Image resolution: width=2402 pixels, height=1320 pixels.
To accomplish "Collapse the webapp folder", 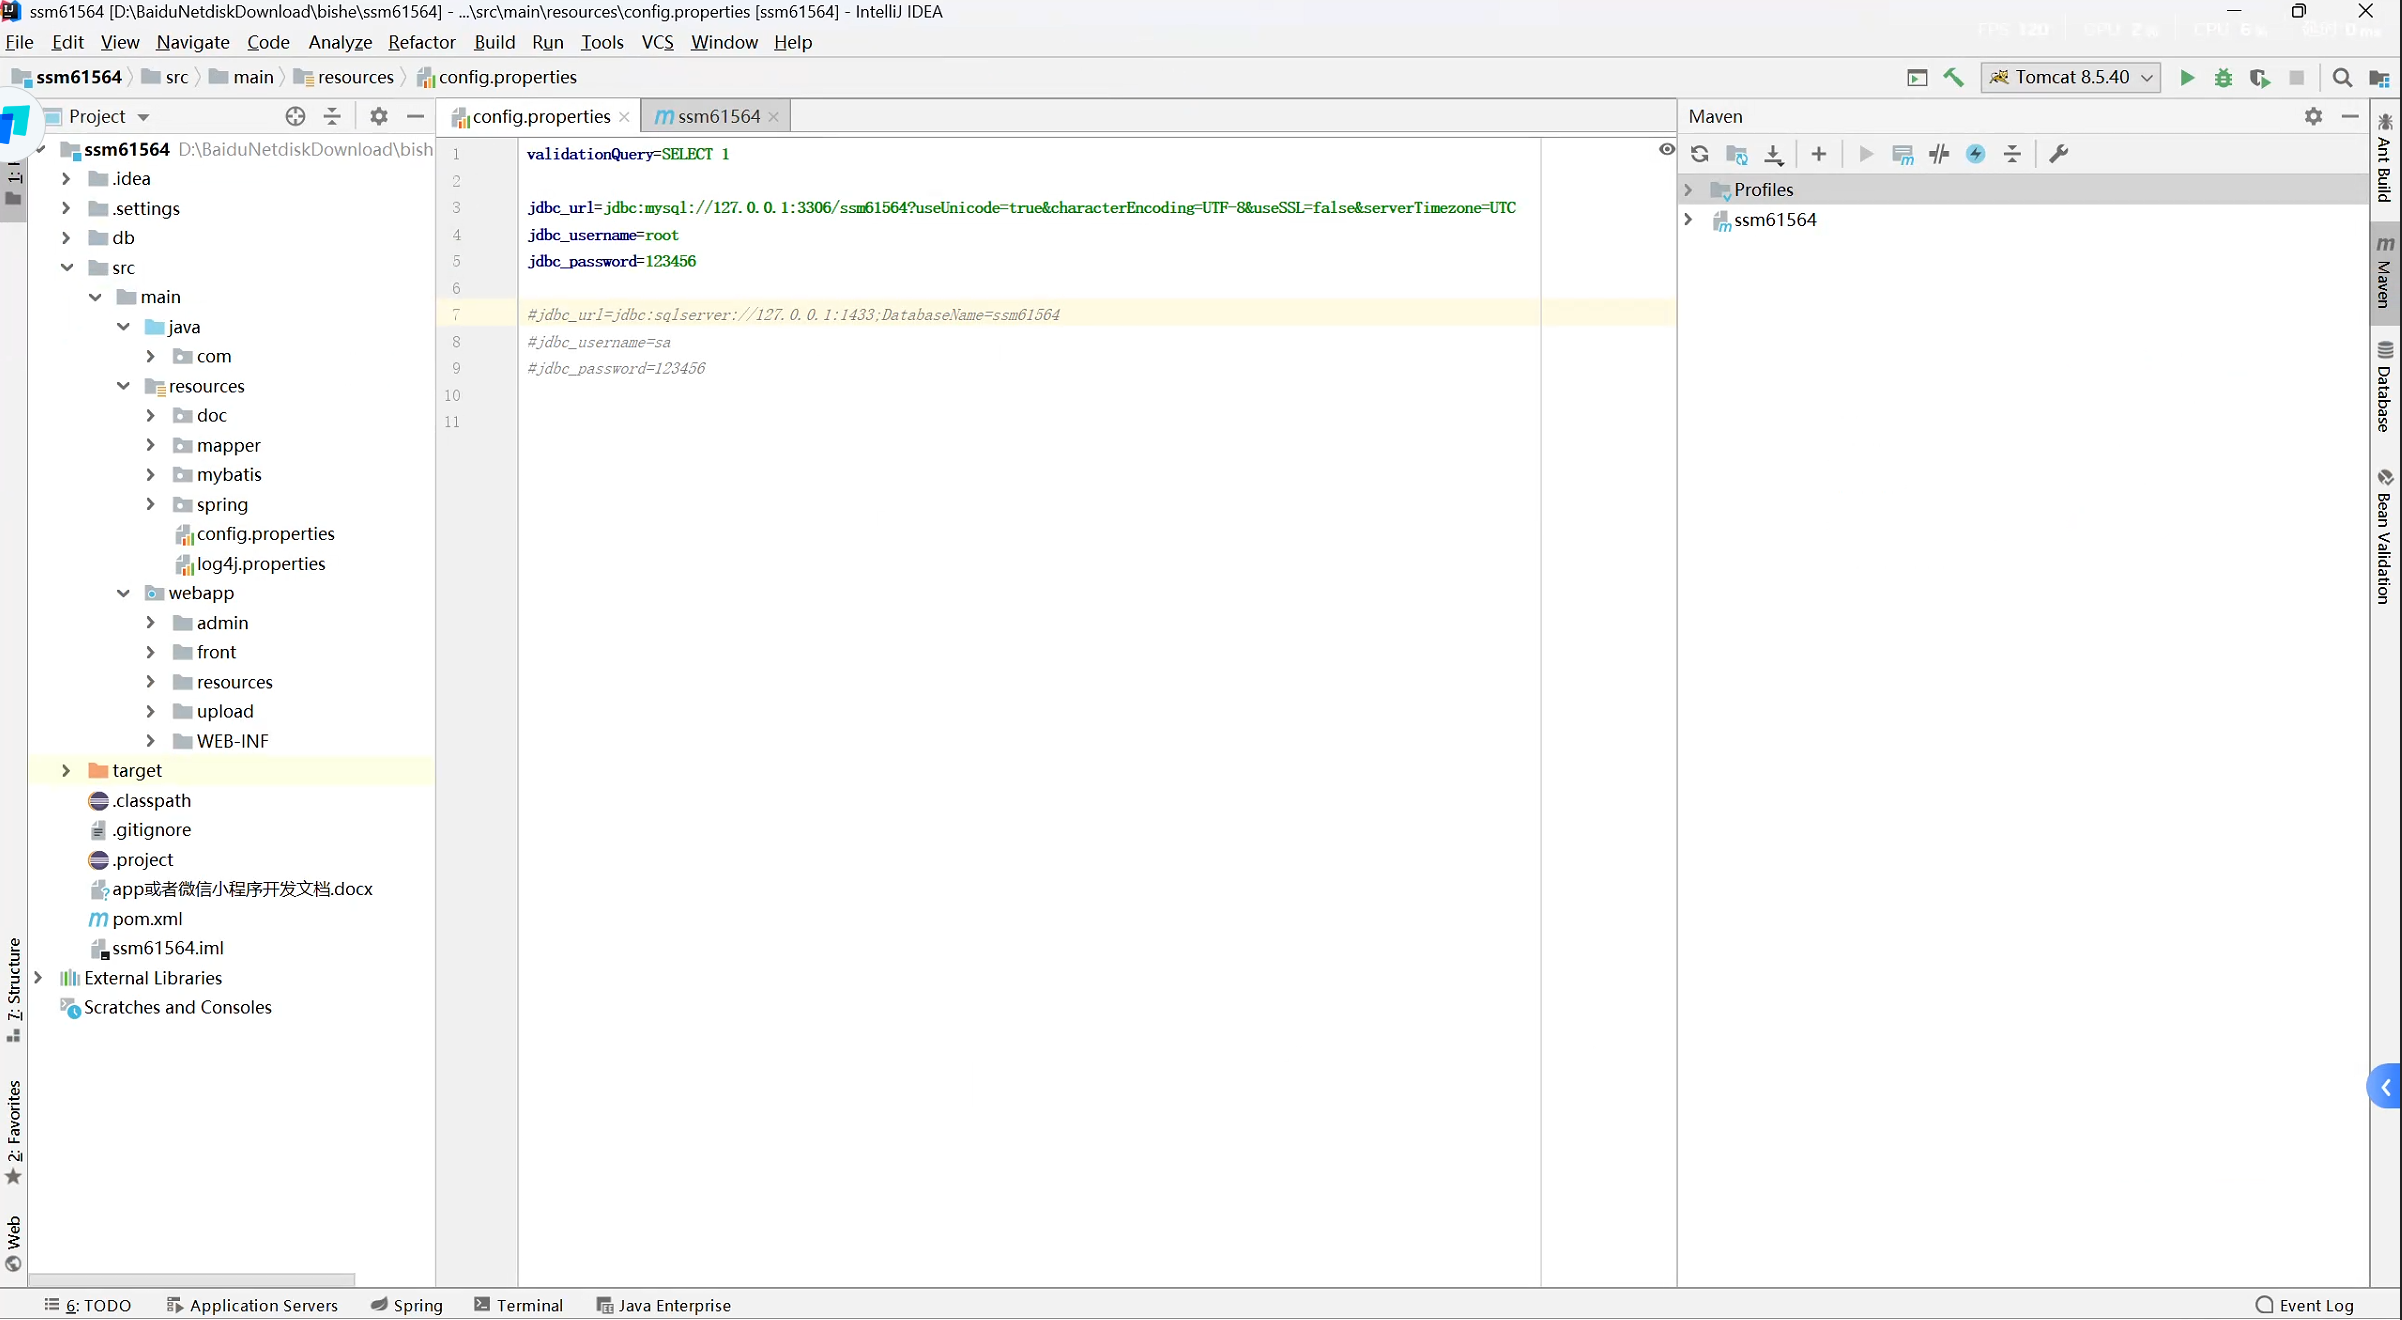I will coord(123,593).
